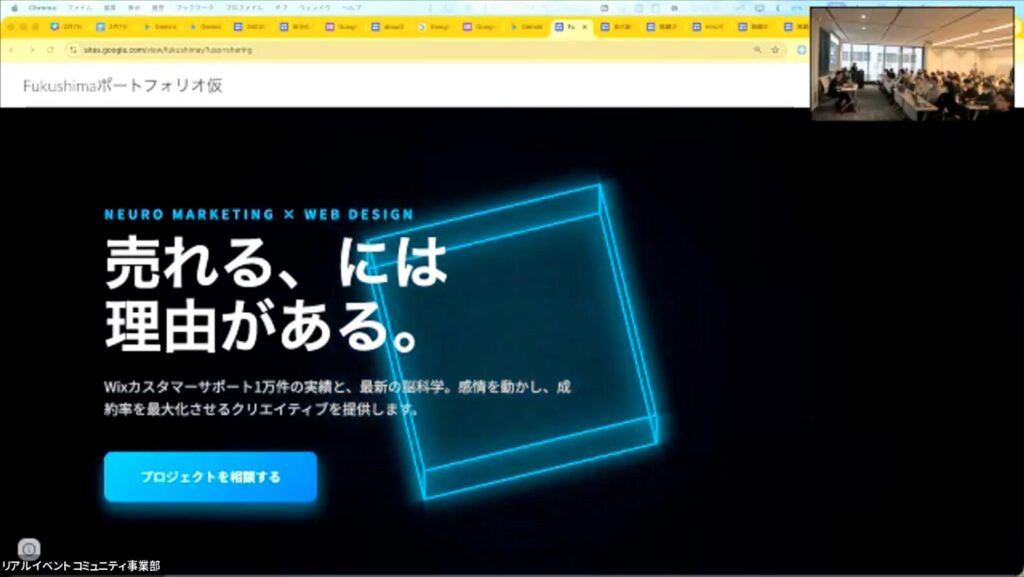Open the Chrome menu in the menu bar
Screen dimensions: 1024x577
pyautogui.click(x=43, y=8)
